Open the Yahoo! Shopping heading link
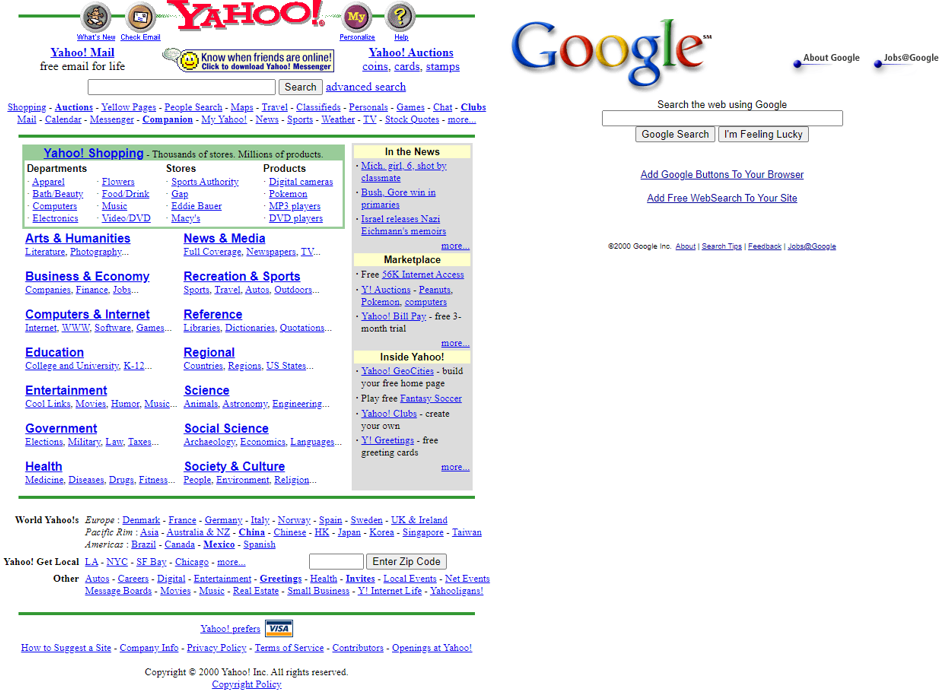The height and width of the screenshot is (699, 941). 93,153
